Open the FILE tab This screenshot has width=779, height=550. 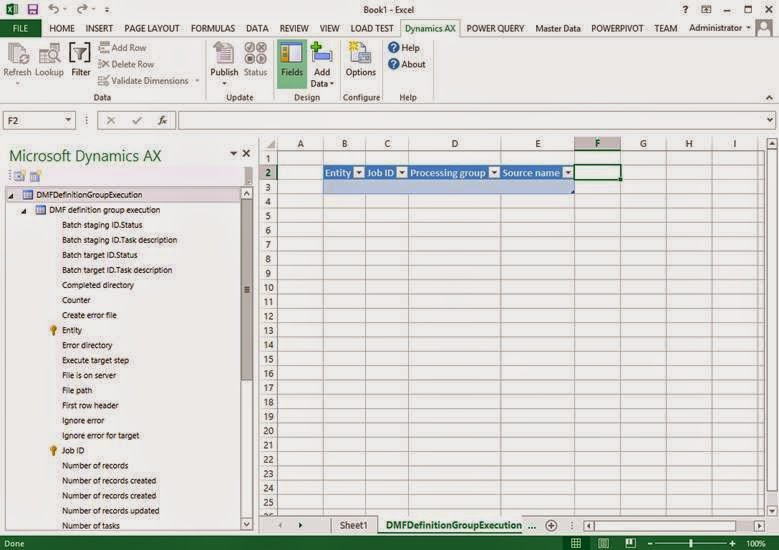20,28
